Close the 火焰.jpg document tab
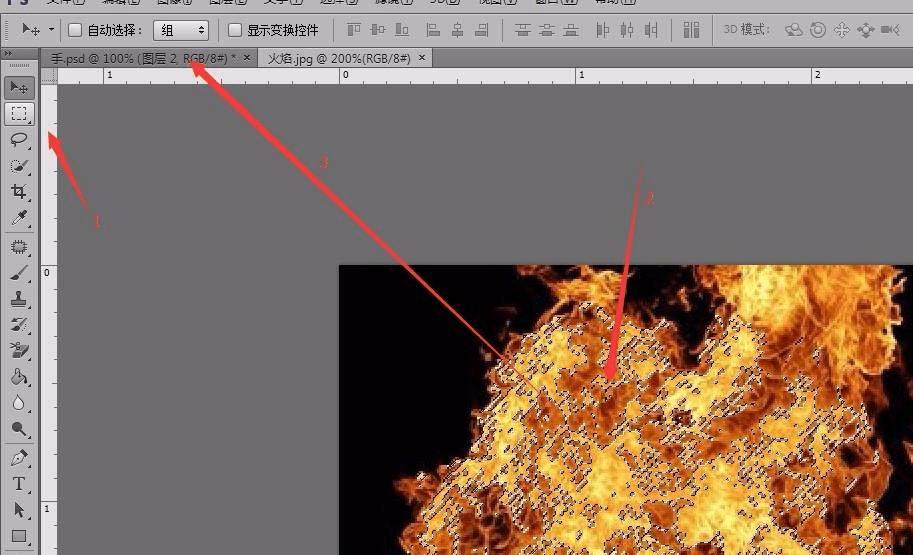Image resolution: width=913 pixels, height=555 pixels. (x=422, y=58)
